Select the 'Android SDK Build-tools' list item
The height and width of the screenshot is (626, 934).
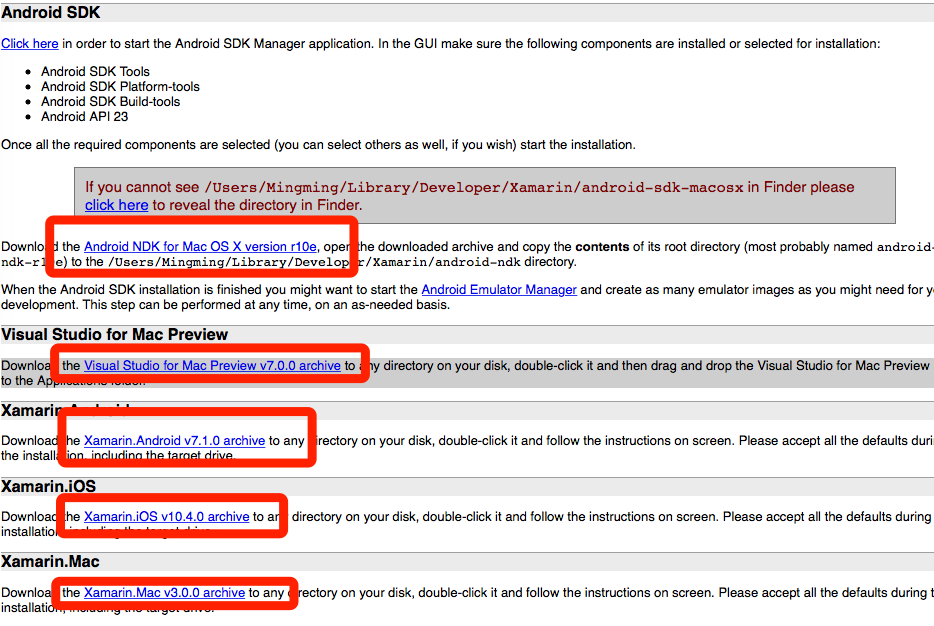(110, 102)
